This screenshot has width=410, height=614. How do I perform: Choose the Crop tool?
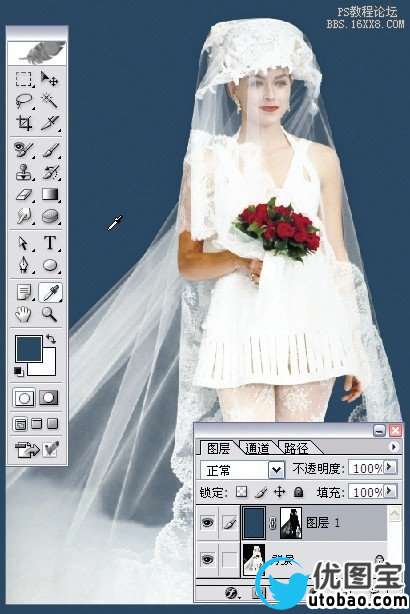pyautogui.click(x=24, y=123)
